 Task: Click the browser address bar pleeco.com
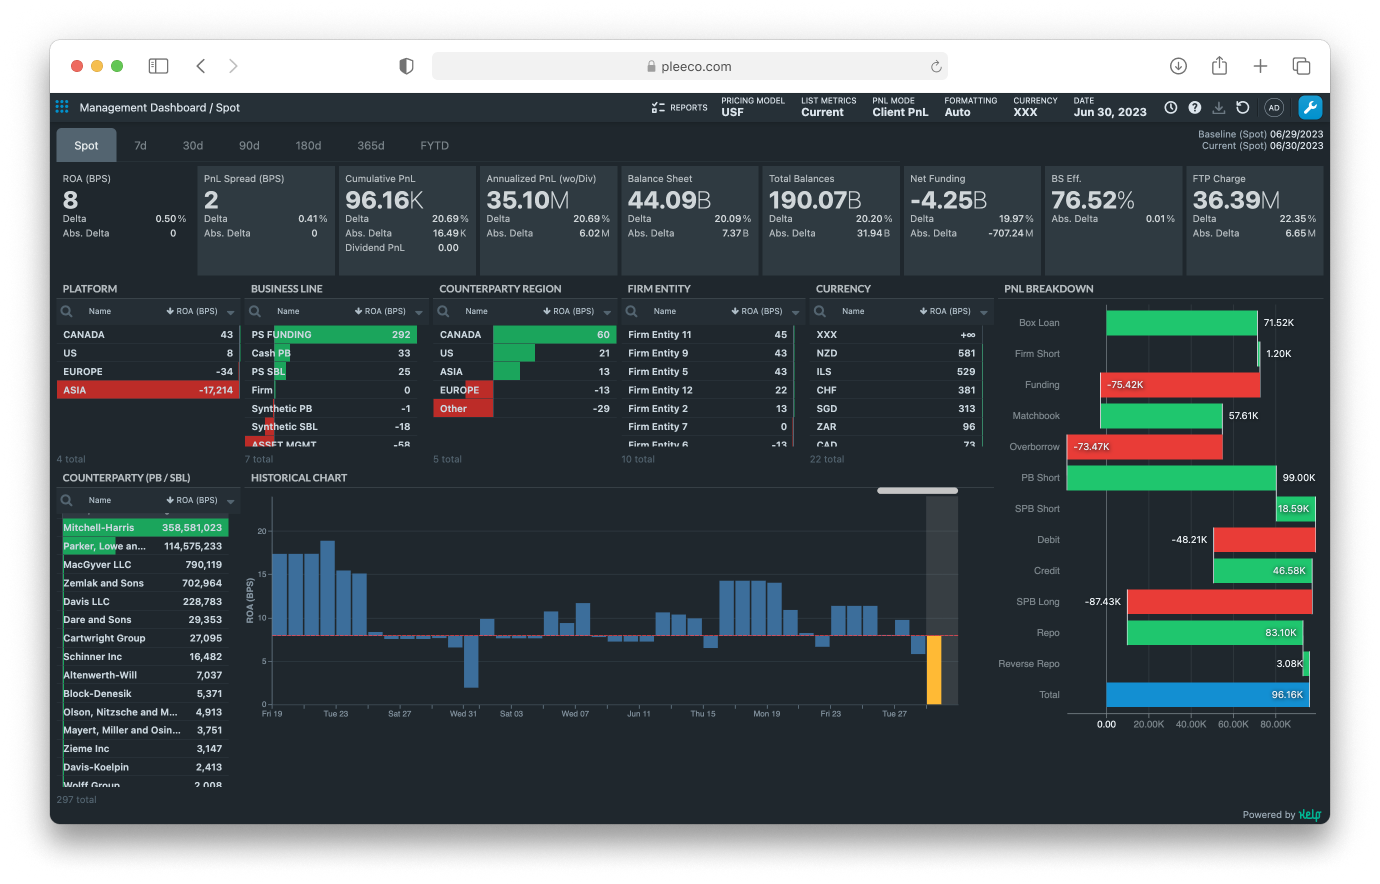click(689, 66)
